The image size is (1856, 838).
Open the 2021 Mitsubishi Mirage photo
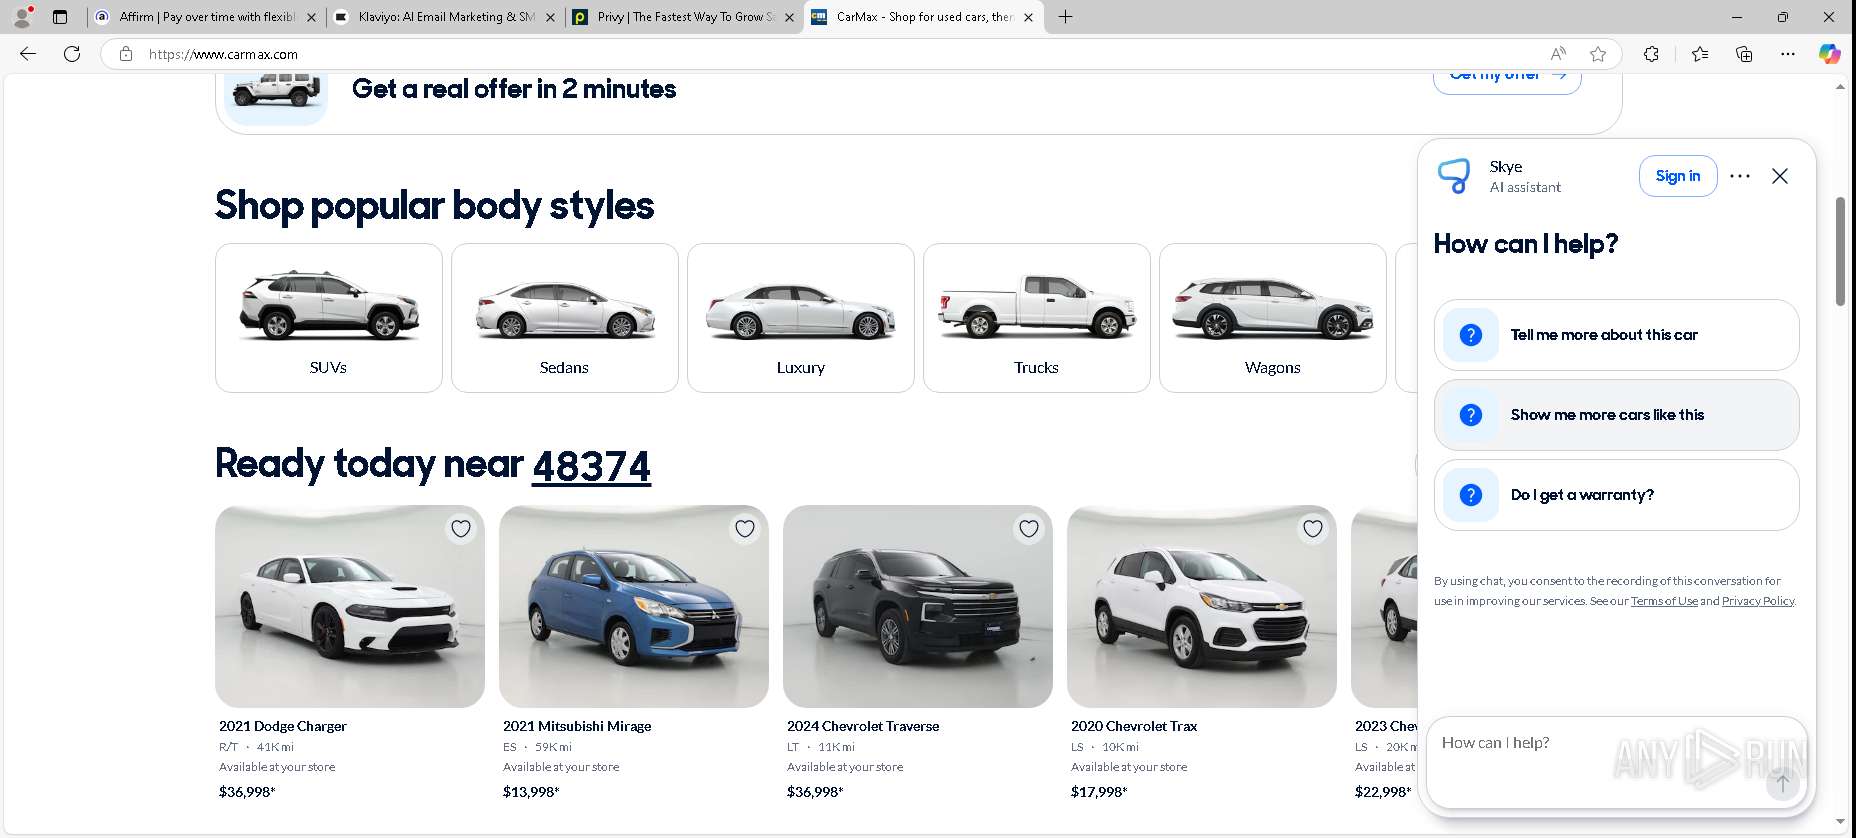634,606
